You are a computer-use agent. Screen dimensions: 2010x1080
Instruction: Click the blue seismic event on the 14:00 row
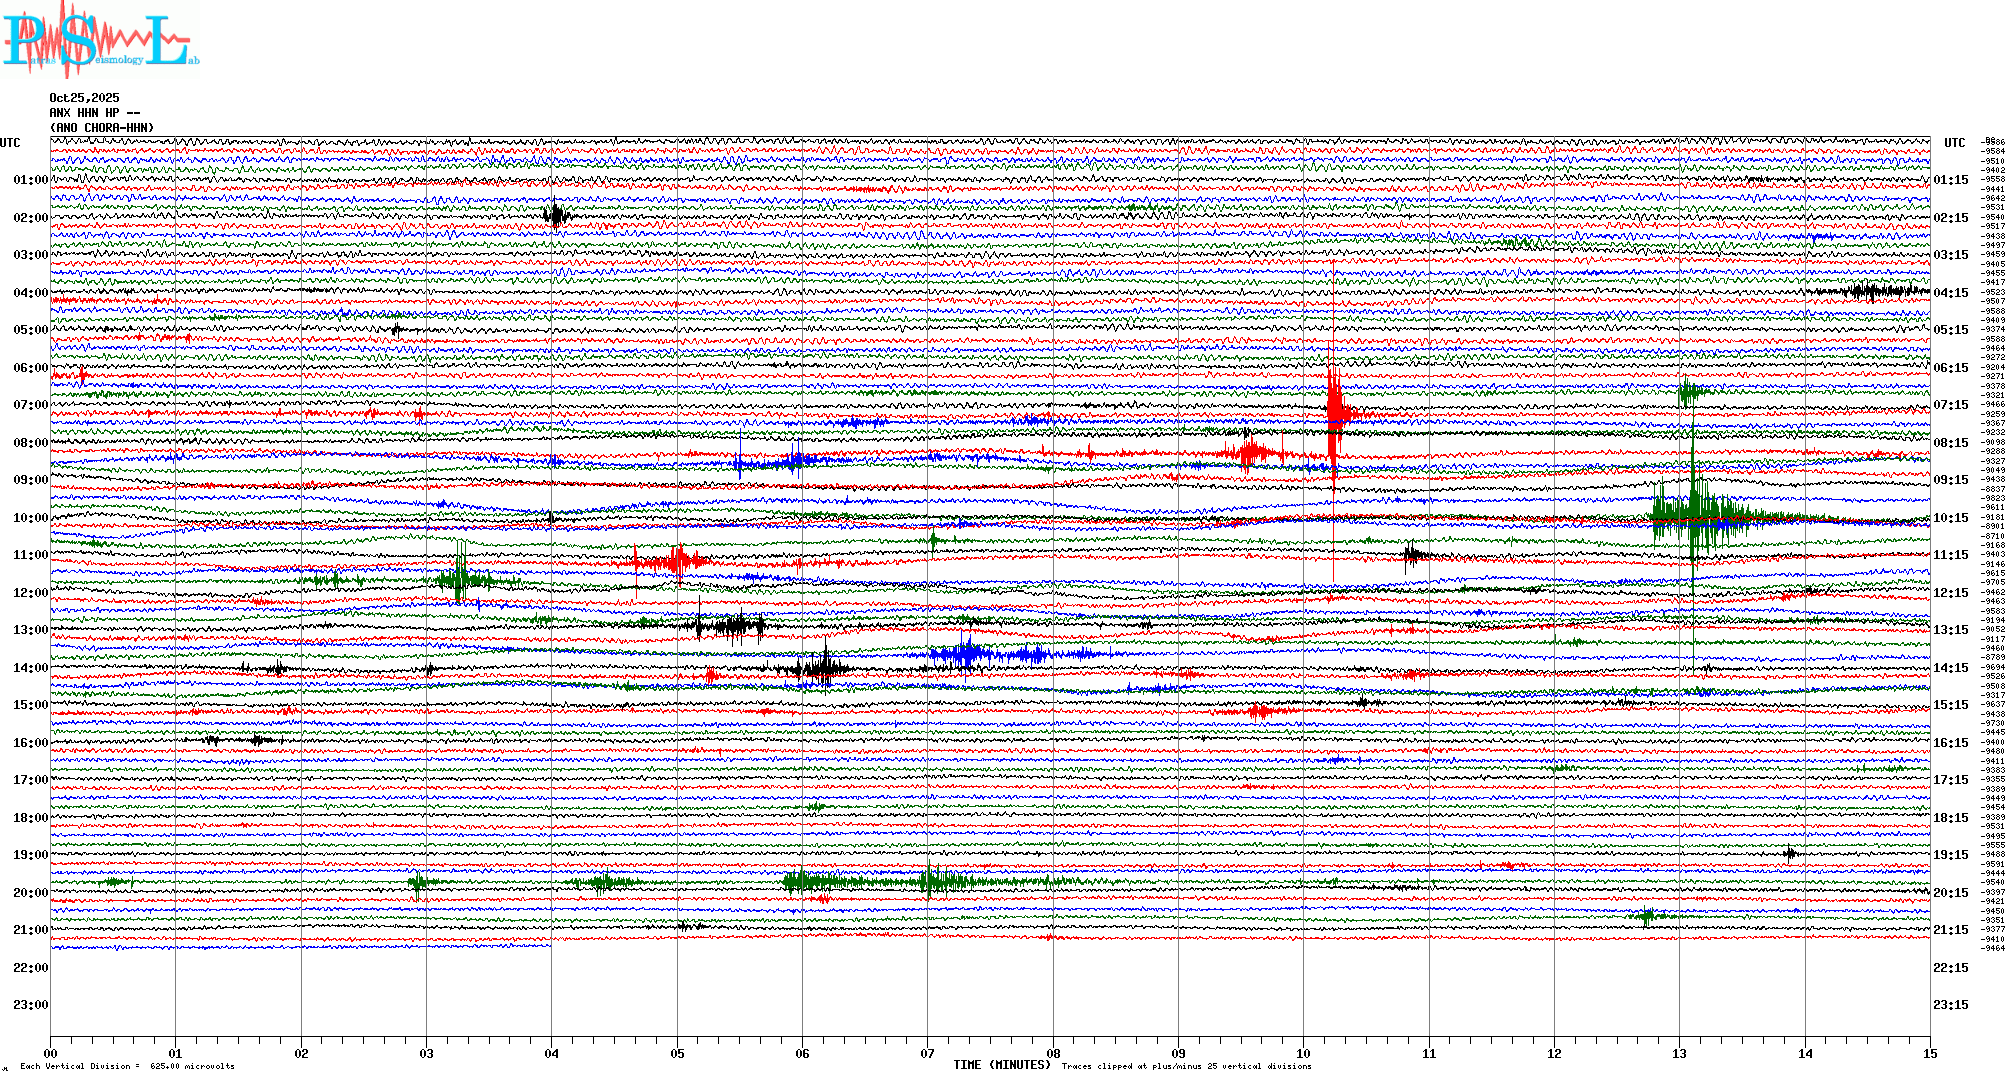point(968,655)
